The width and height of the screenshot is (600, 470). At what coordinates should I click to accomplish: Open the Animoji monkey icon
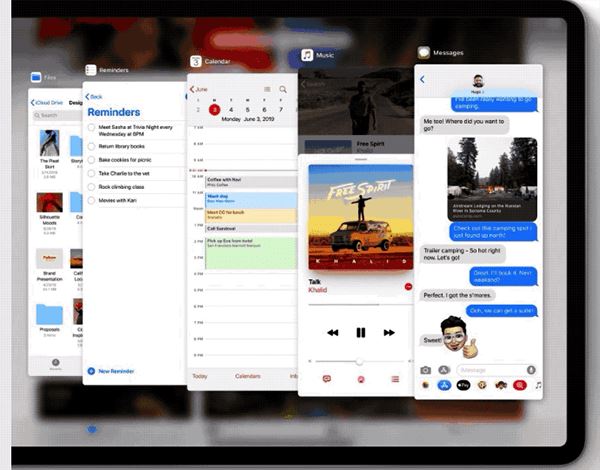coord(482,385)
